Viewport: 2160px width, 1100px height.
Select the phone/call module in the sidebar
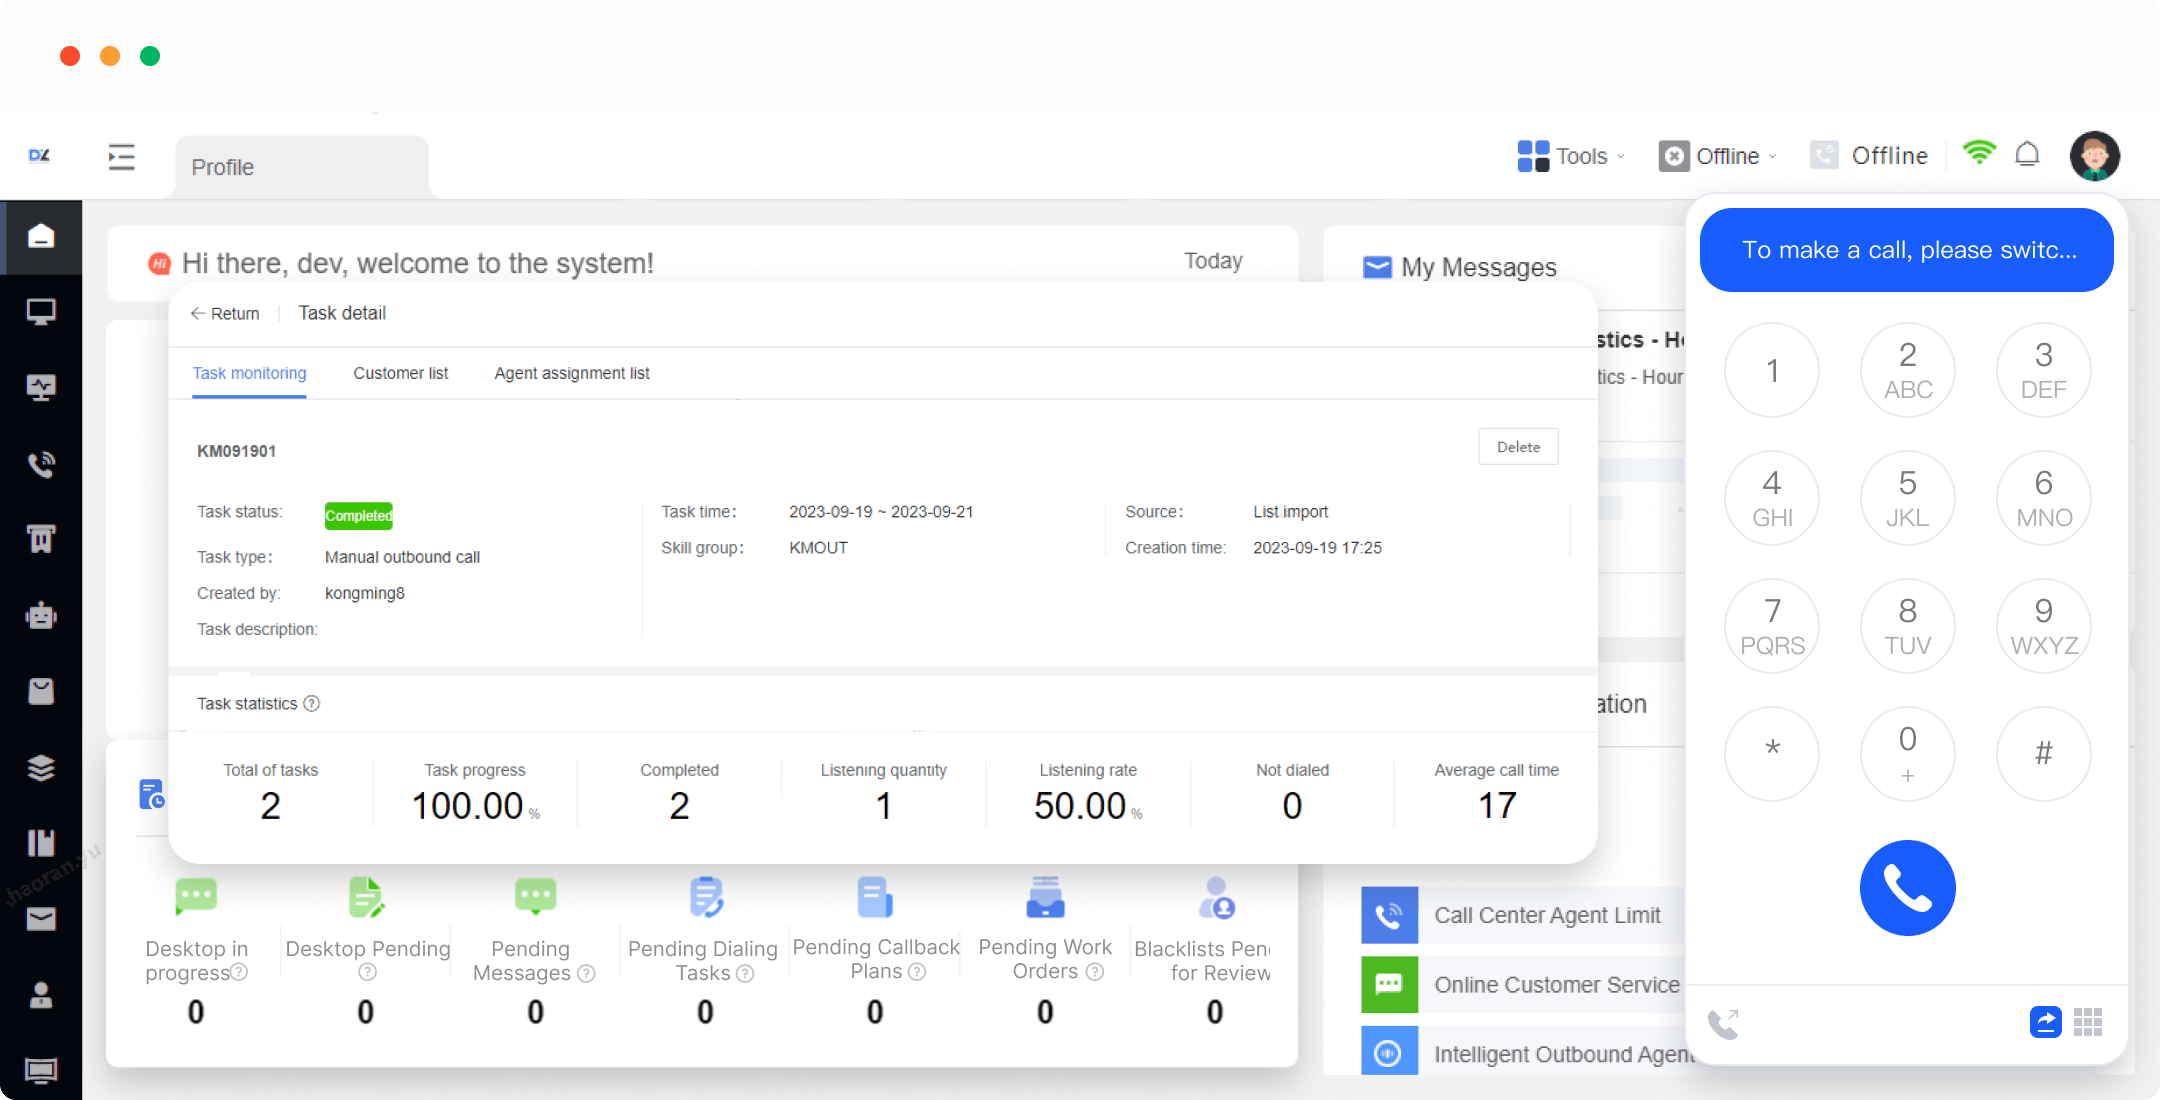click(40, 463)
